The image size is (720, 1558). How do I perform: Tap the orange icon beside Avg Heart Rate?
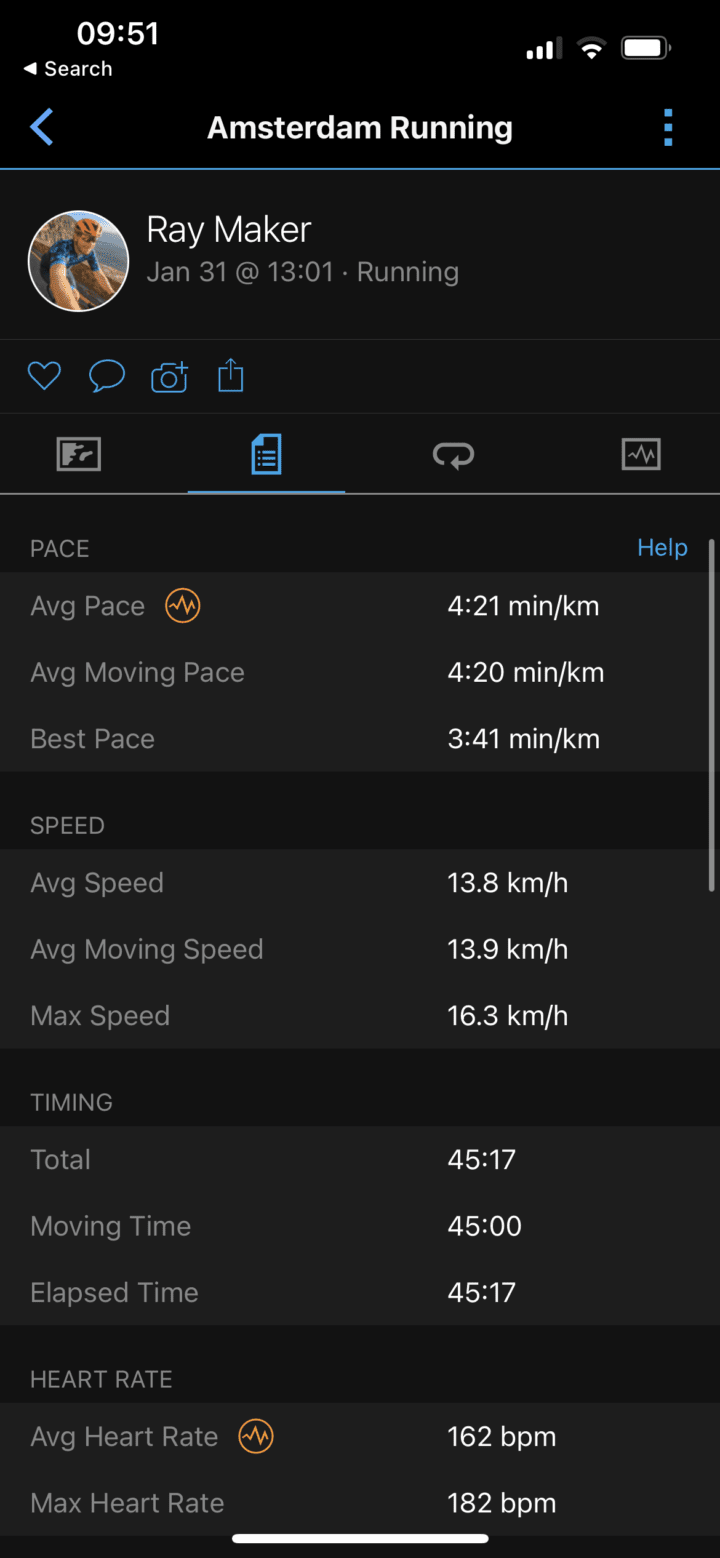click(x=256, y=1436)
